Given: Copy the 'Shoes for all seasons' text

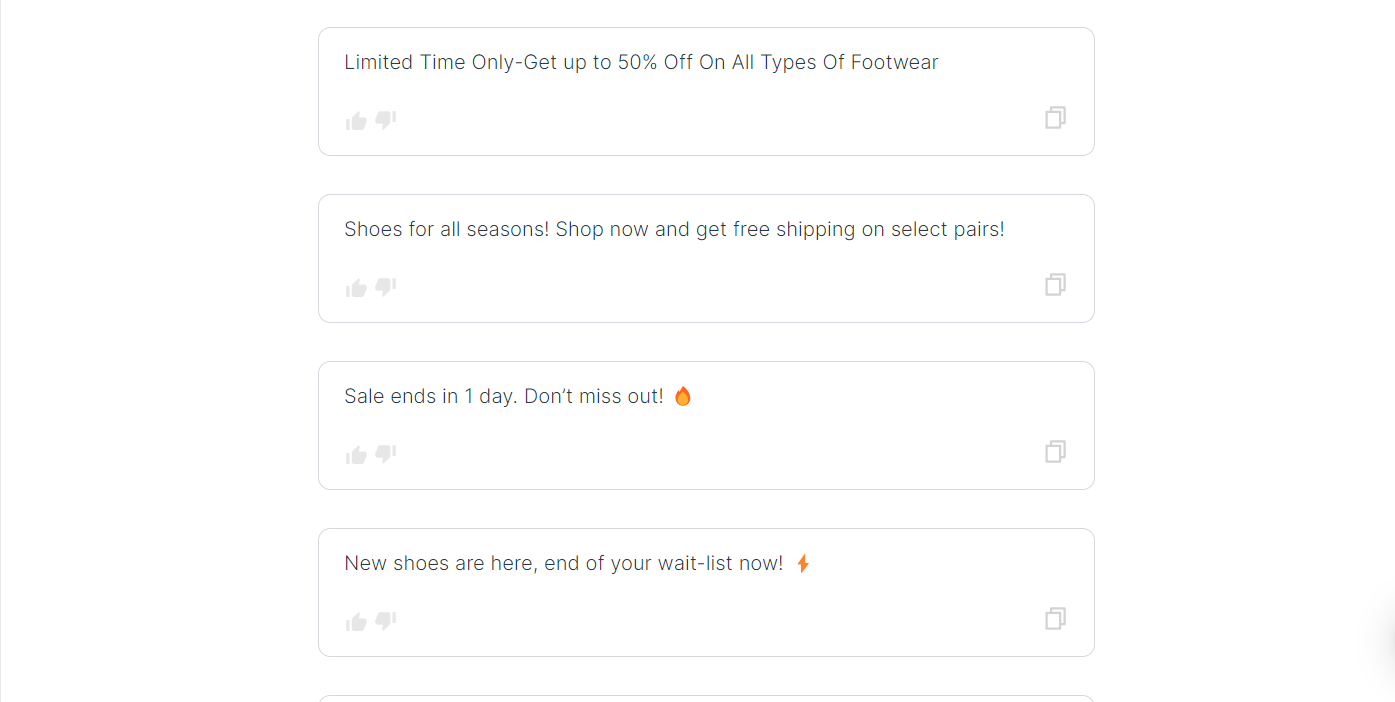Looking at the screenshot, I should point(1055,285).
